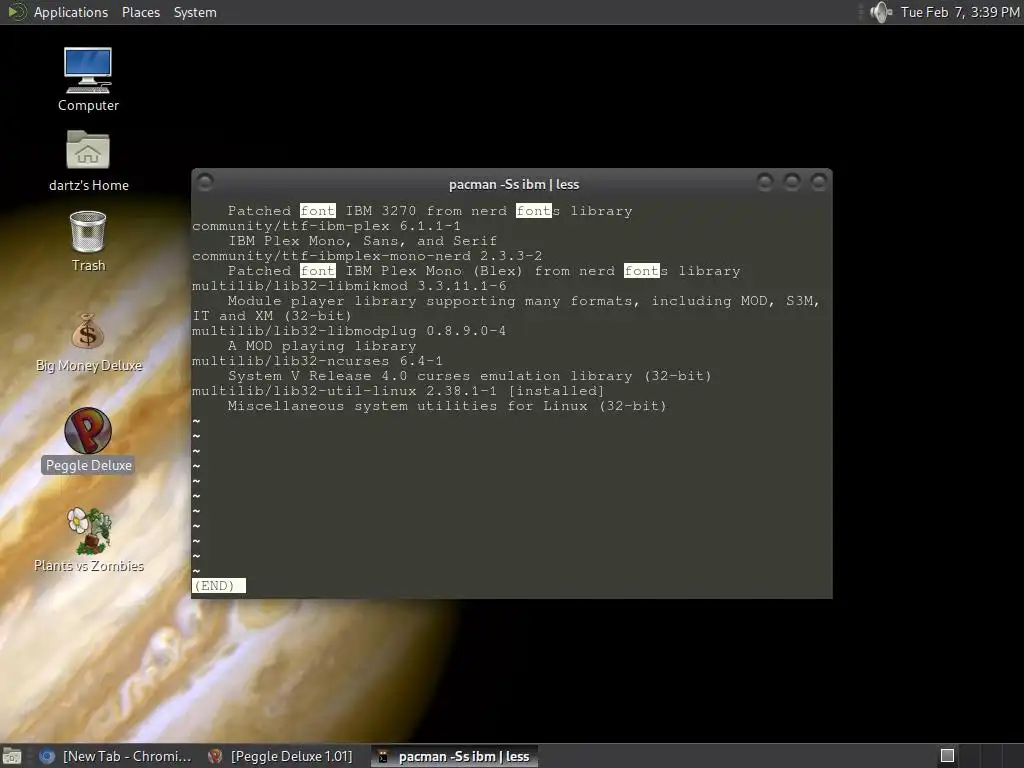Click 'System V Release 4.0 curses' line
1024x768 pixels.
click(469, 376)
